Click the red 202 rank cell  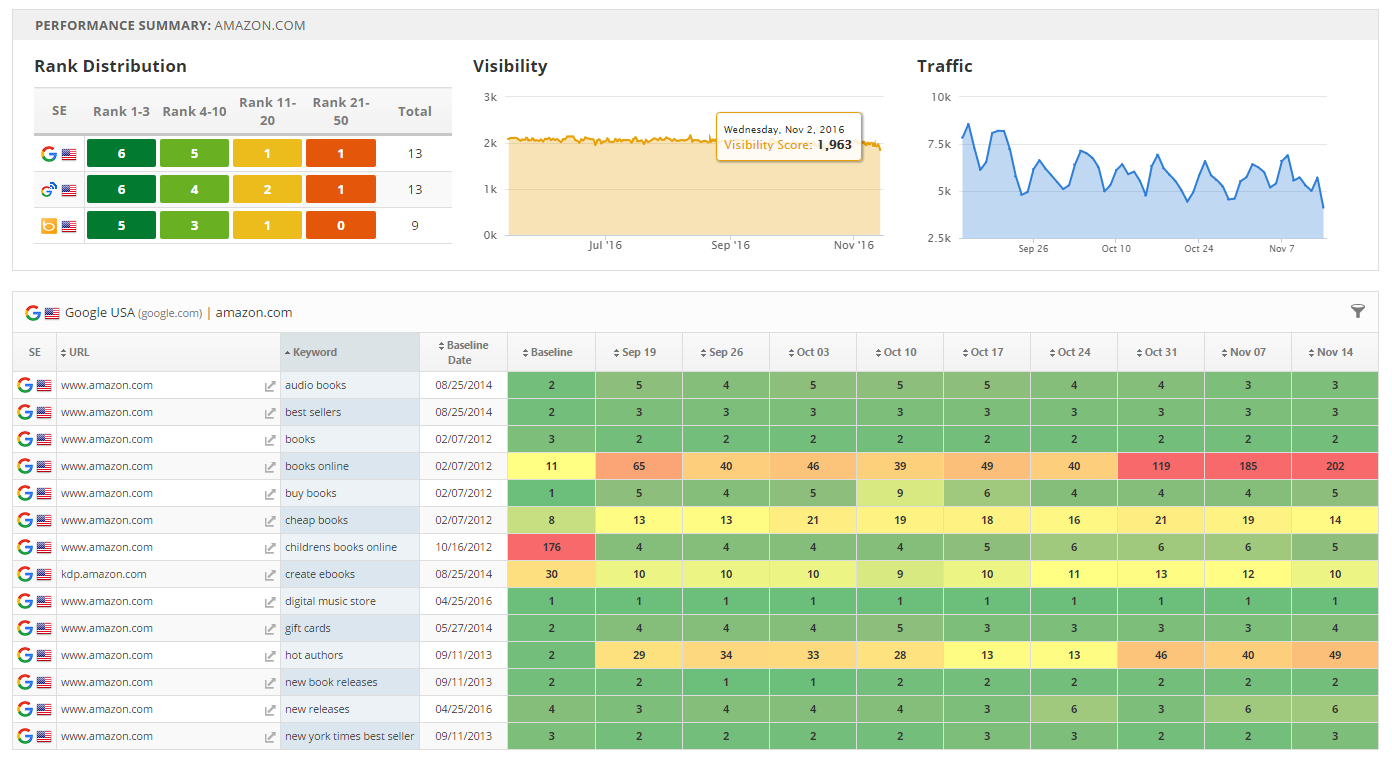click(1334, 466)
